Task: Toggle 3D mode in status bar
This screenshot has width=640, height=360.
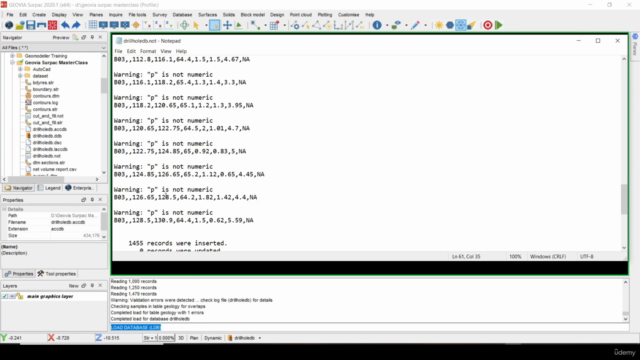Action: pos(181,338)
